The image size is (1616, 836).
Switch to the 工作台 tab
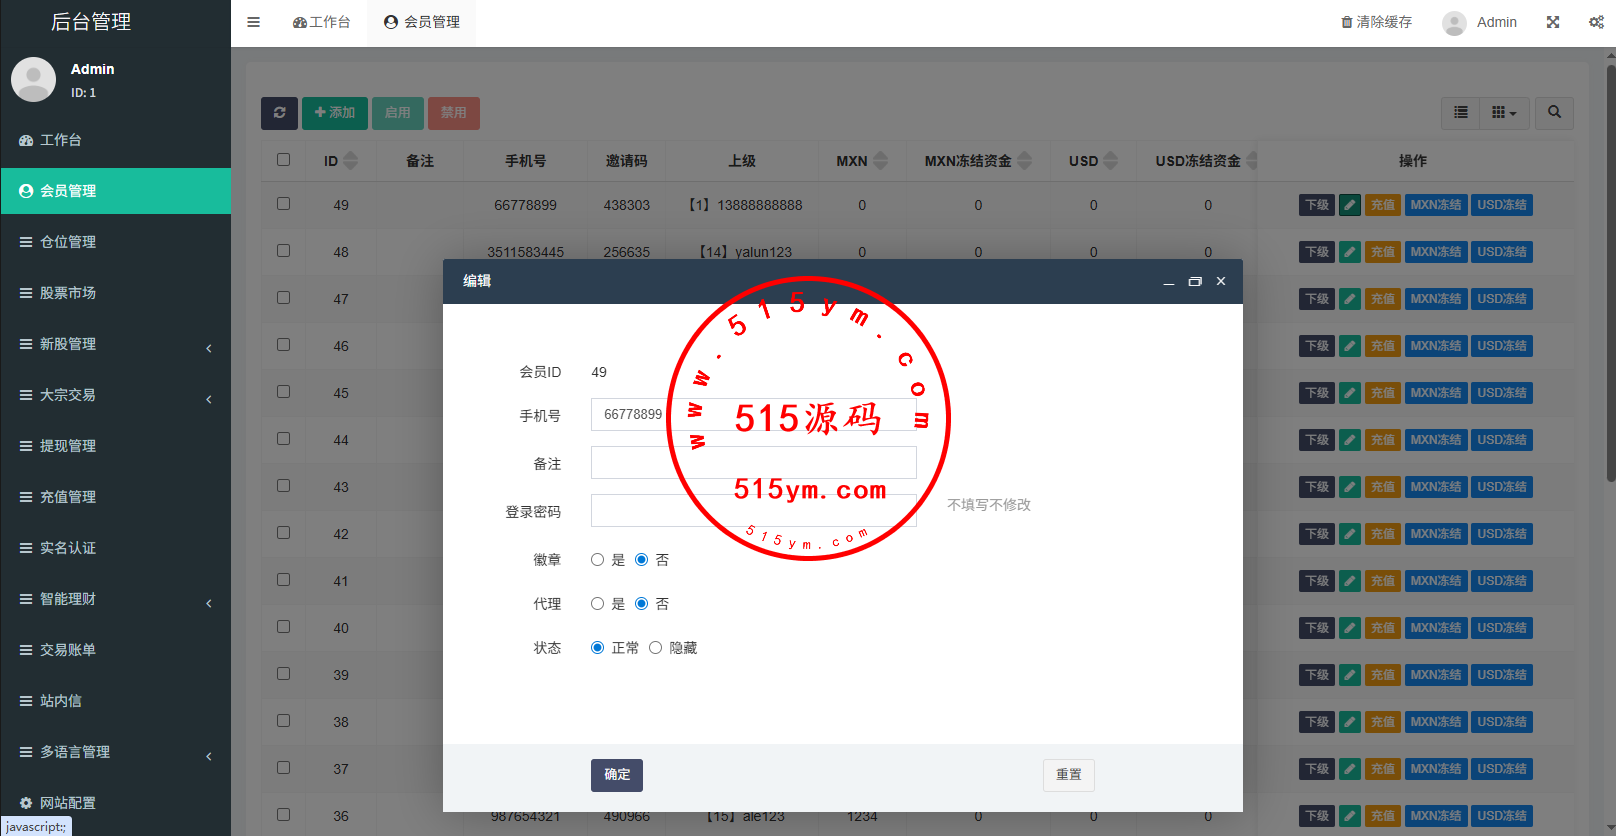coord(321,22)
